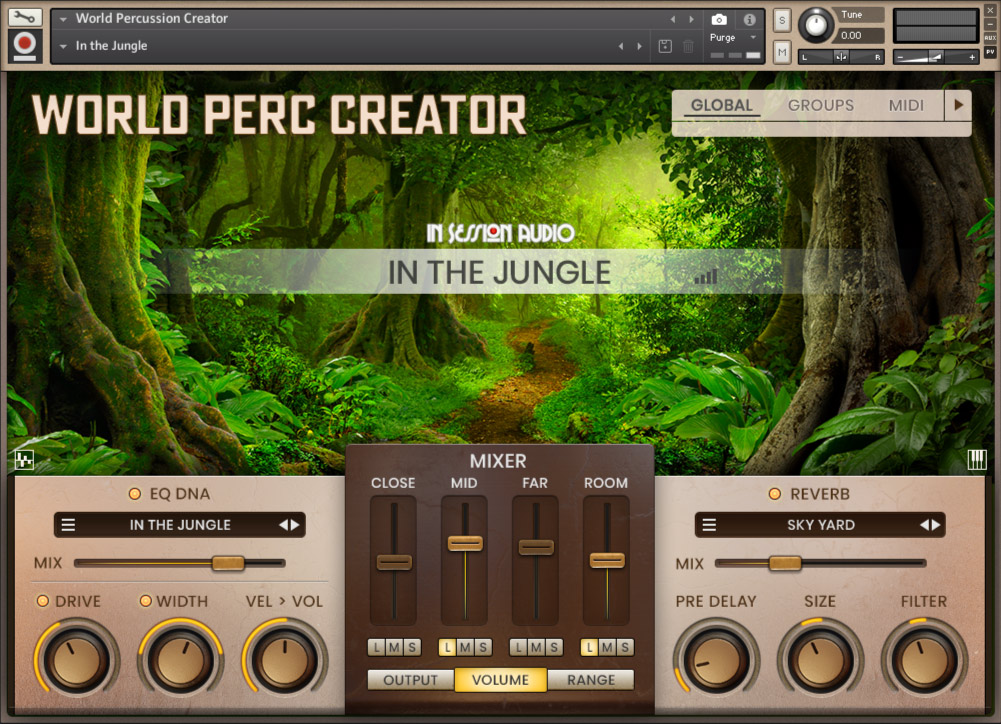Select the OUTPUT mixer tab
This screenshot has height=724, width=1001.
click(x=410, y=680)
